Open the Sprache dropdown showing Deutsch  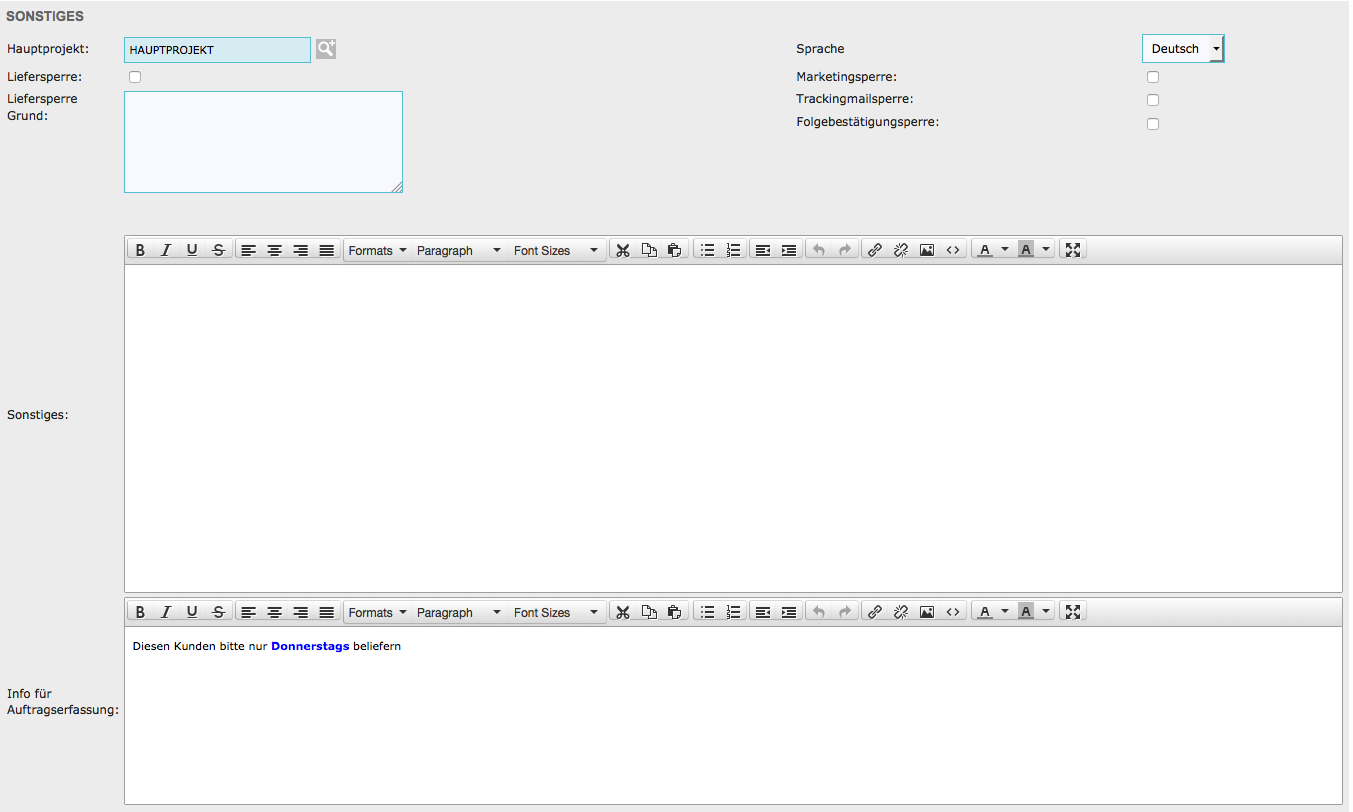1183,49
